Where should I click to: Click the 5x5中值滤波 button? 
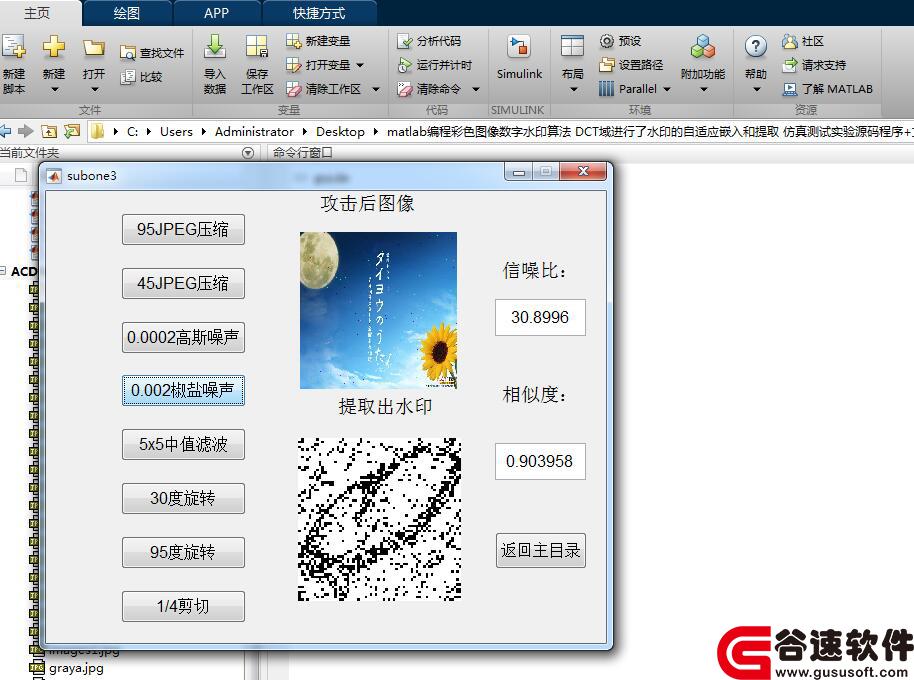(183, 445)
